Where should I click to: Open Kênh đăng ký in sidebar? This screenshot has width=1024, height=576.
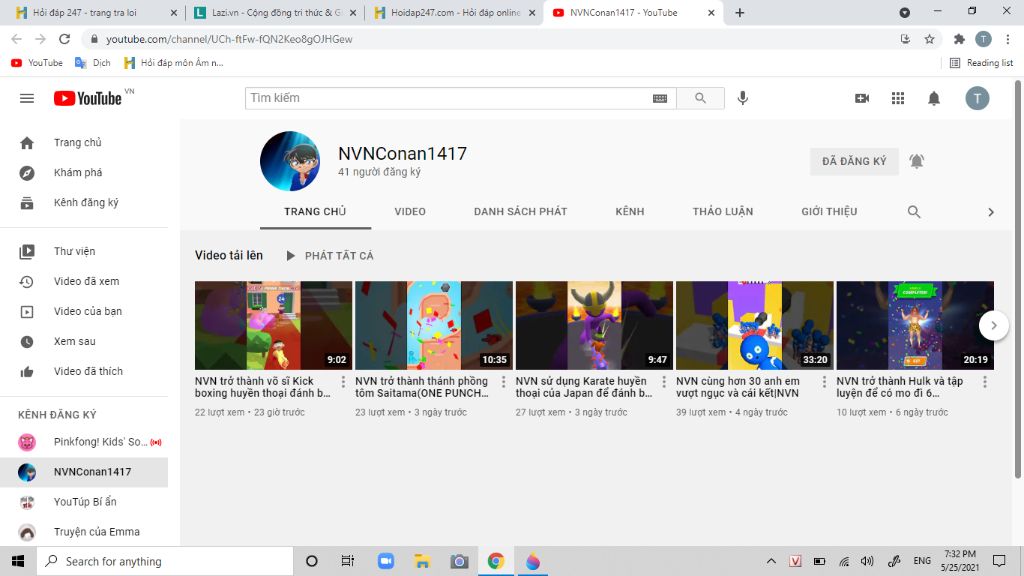coord(84,202)
